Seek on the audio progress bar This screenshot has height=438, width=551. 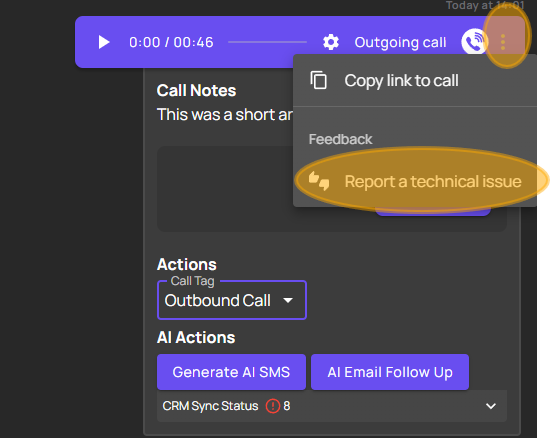(x=267, y=42)
